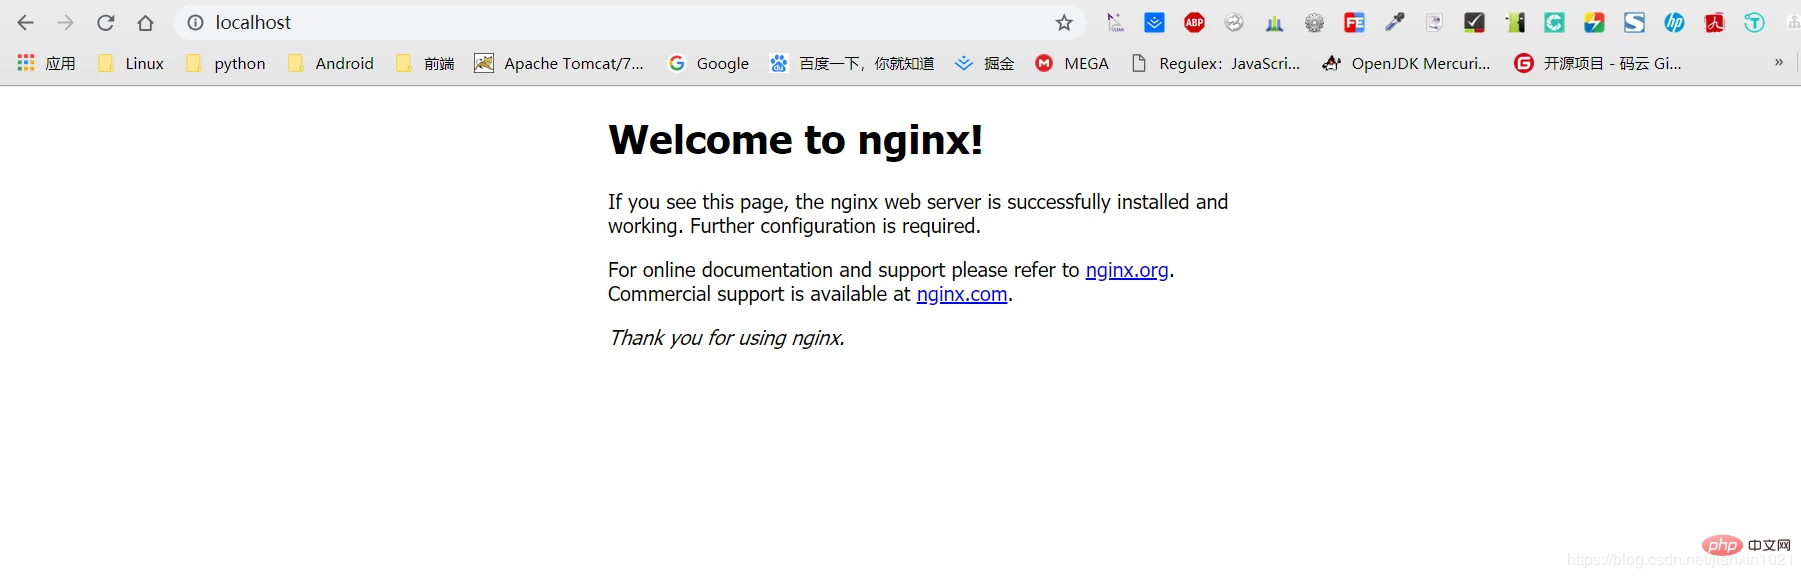
Task: Click the grey circular arrows extension
Action: click(x=1235, y=23)
